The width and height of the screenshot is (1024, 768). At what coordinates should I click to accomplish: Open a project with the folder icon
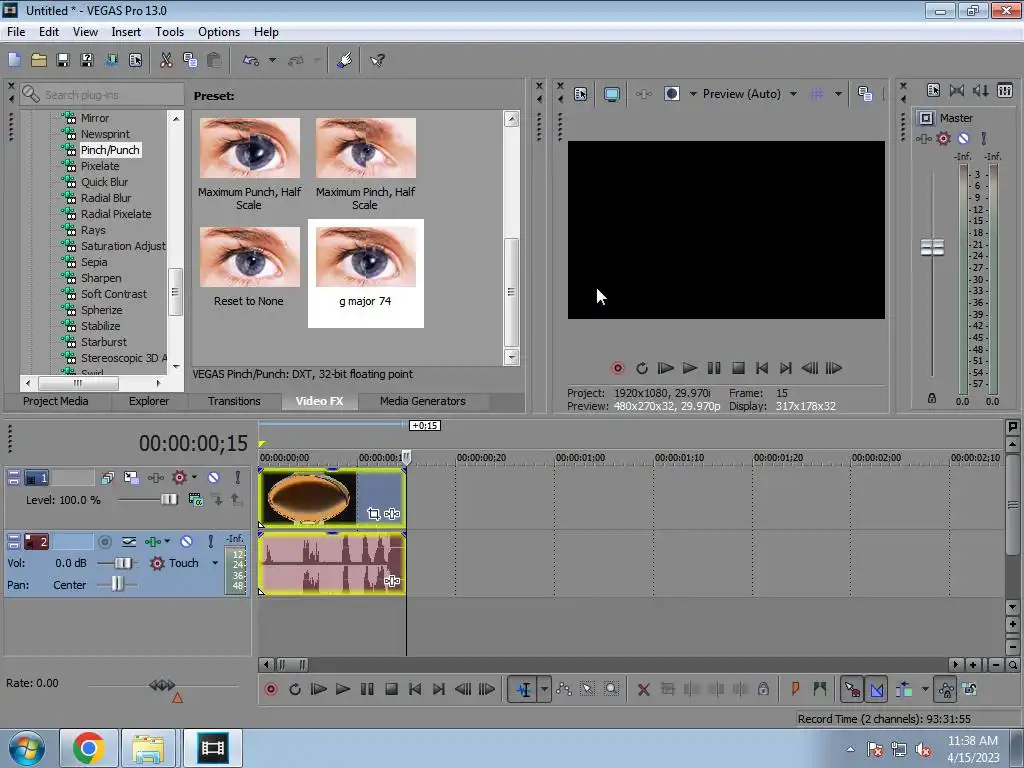[x=39, y=60]
